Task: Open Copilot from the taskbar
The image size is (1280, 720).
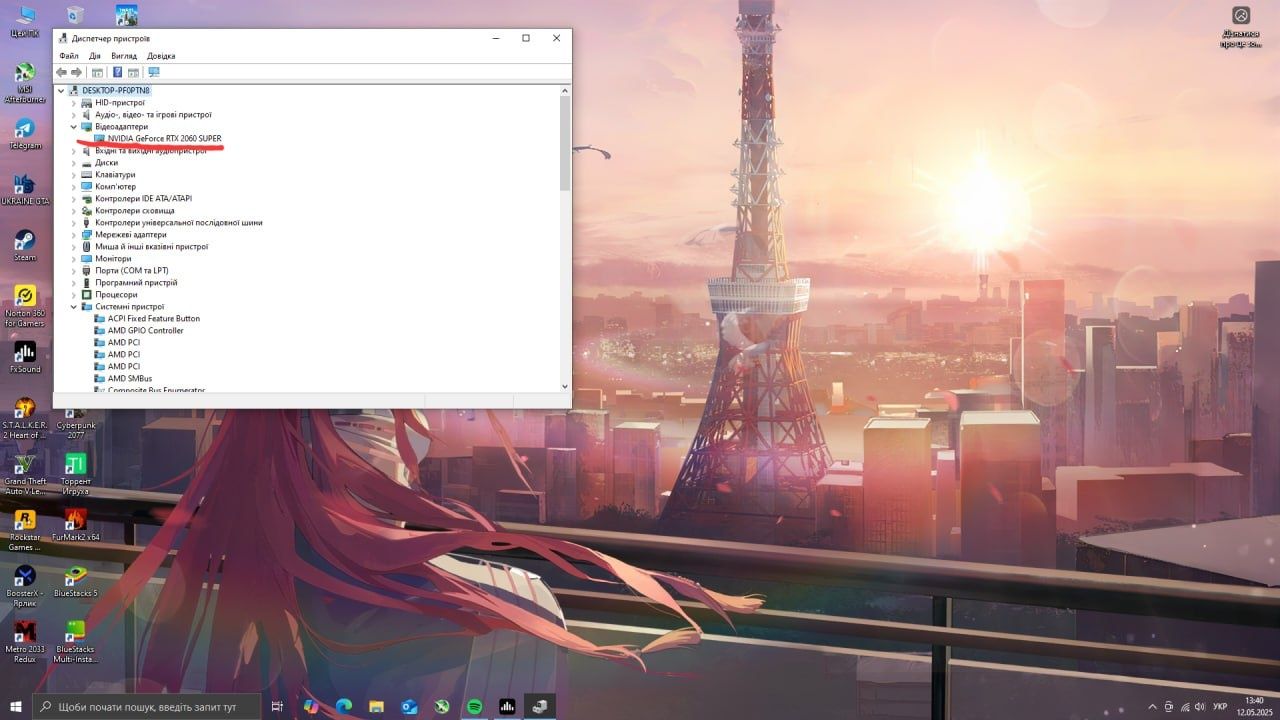Action: [310, 706]
